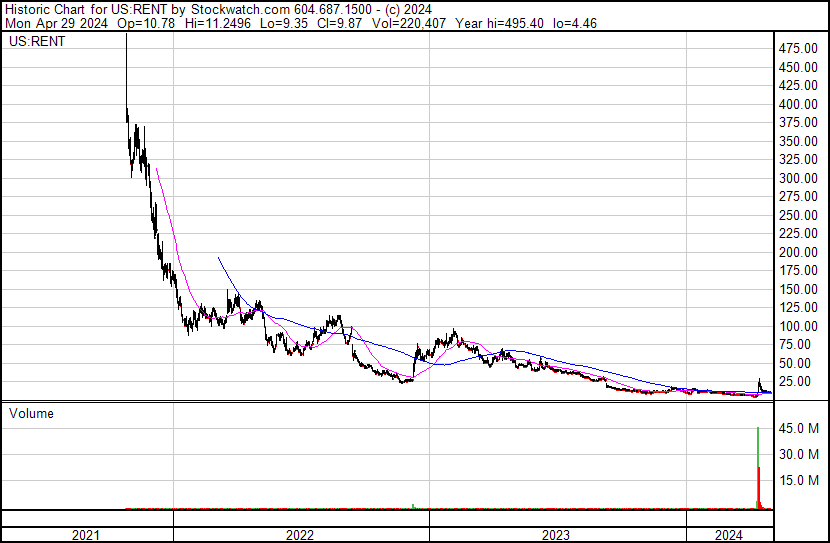Click the Vol=220,407 header value

pyautogui.click(x=409, y=23)
